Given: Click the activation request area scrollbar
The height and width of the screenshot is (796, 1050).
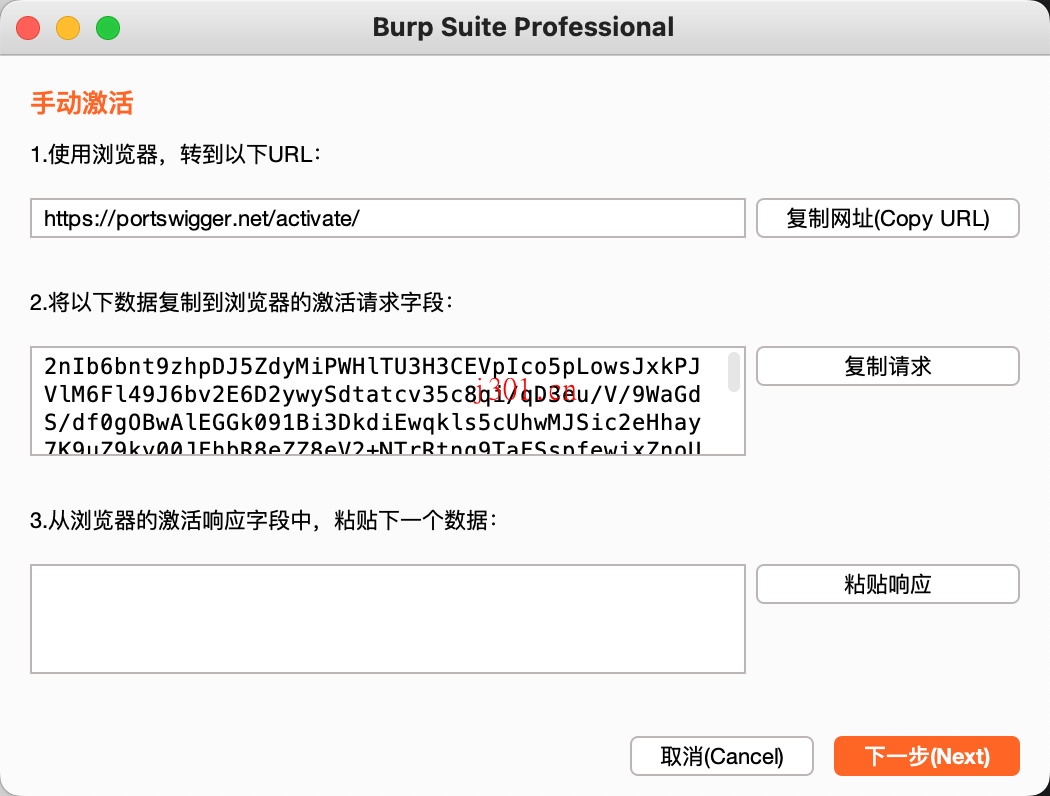Looking at the screenshot, I should (x=734, y=372).
